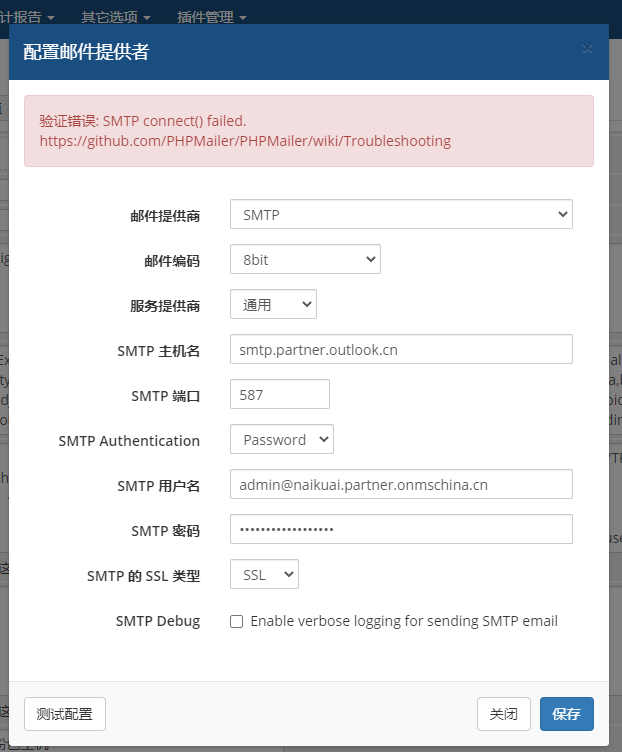
Task: Open the 计报告 menu in top bar
Action: click(27, 17)
